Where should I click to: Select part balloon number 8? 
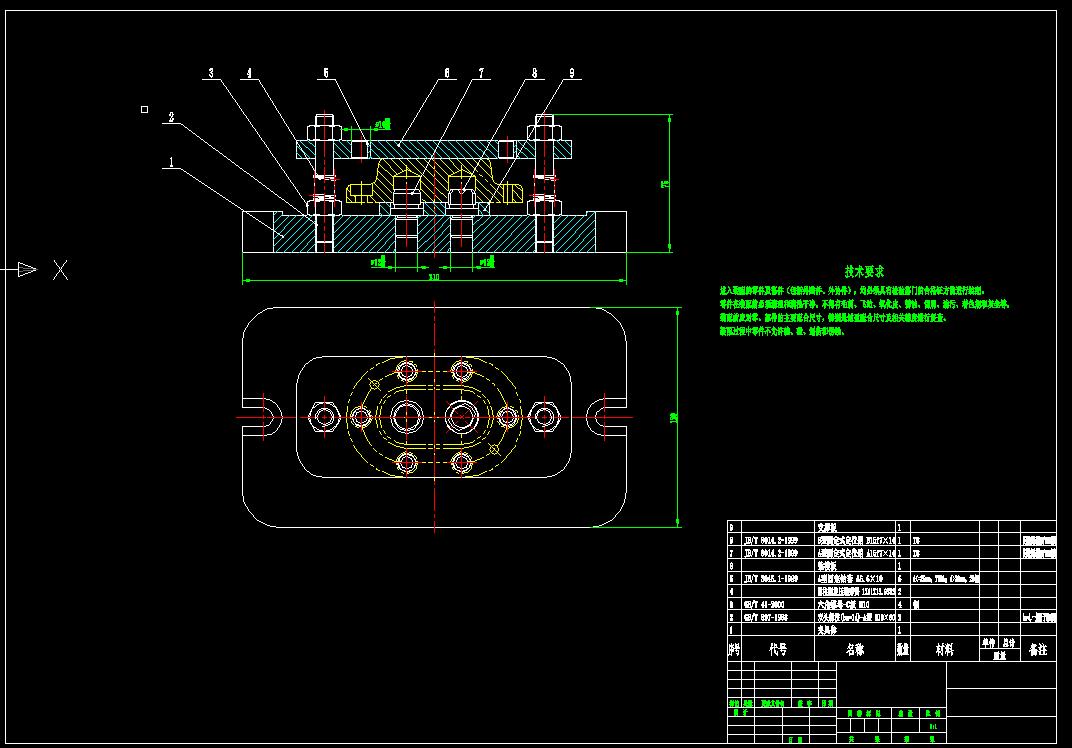tap(535, 72)
